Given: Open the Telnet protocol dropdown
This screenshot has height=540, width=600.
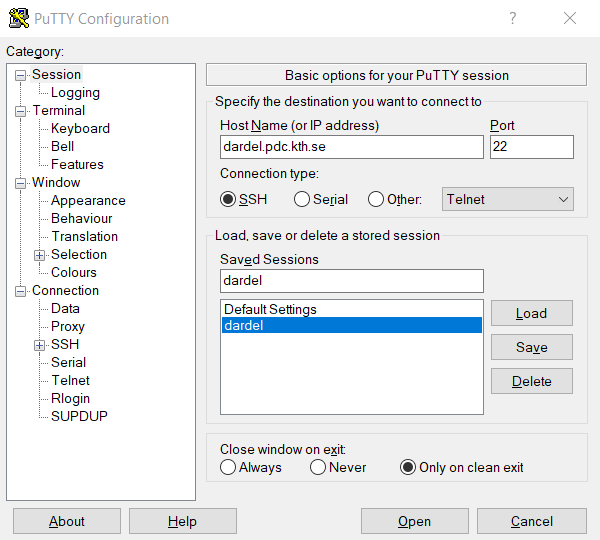Looking at the screenshot, I should [x=508, y=199].
